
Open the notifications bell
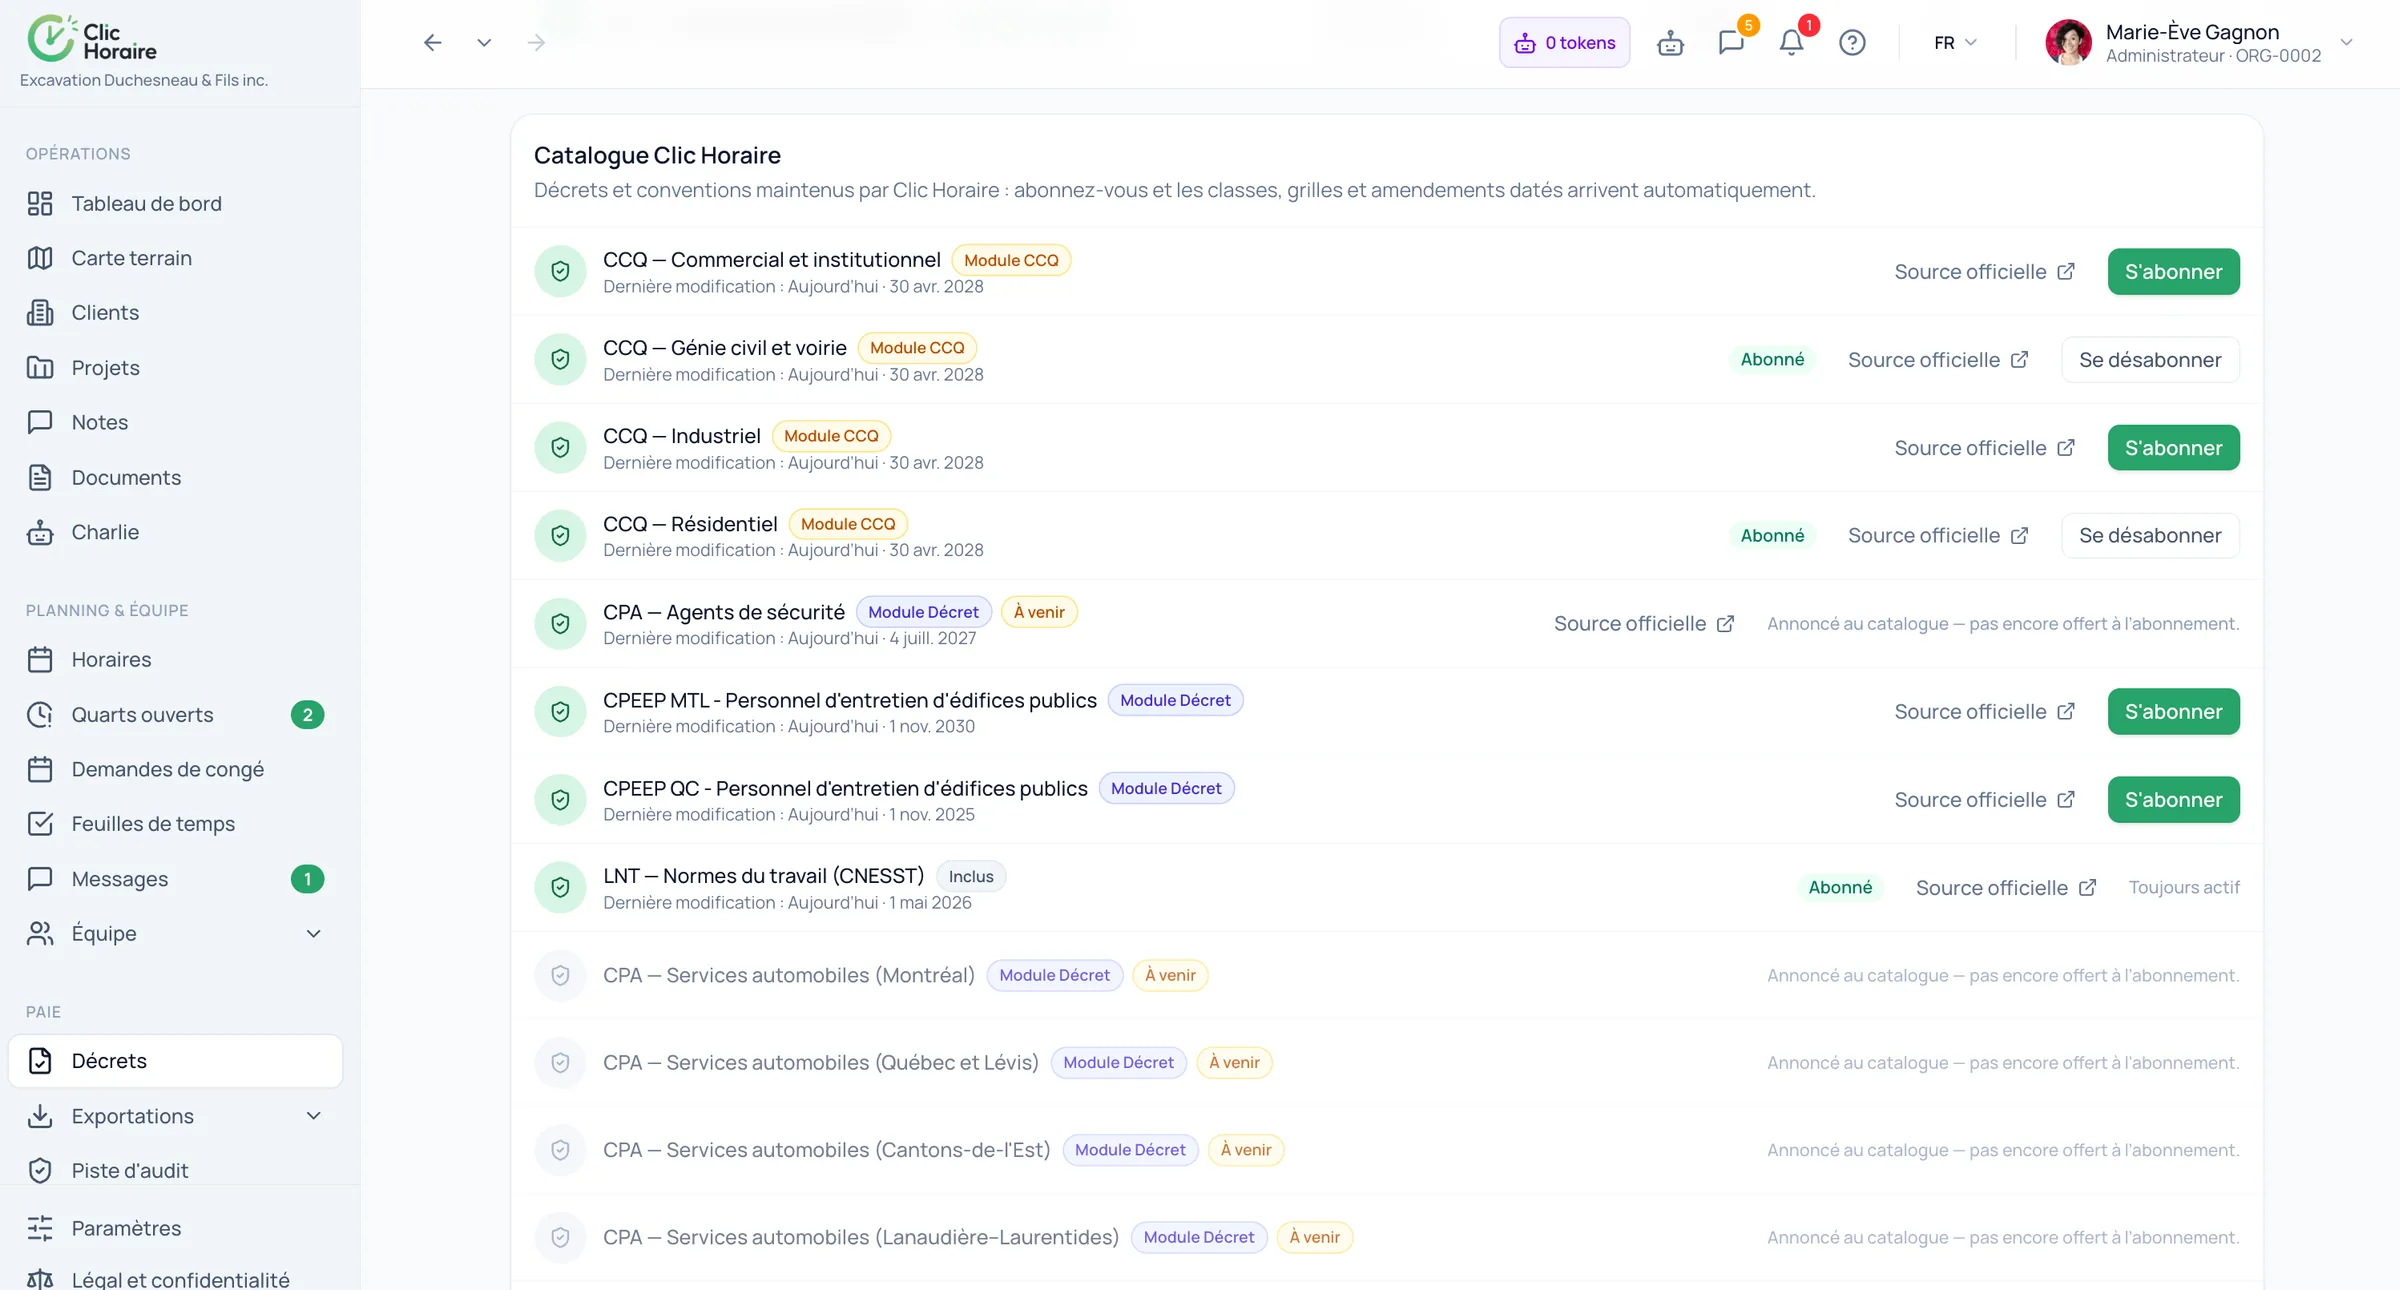[x=1791, y=42]
